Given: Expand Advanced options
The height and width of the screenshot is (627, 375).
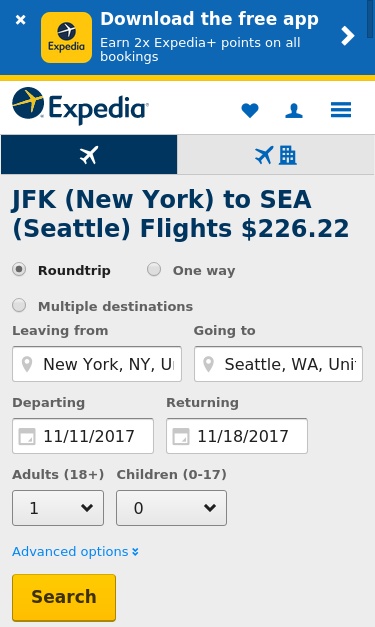Looking at the screenshot, I should click(x=76, y=552).
